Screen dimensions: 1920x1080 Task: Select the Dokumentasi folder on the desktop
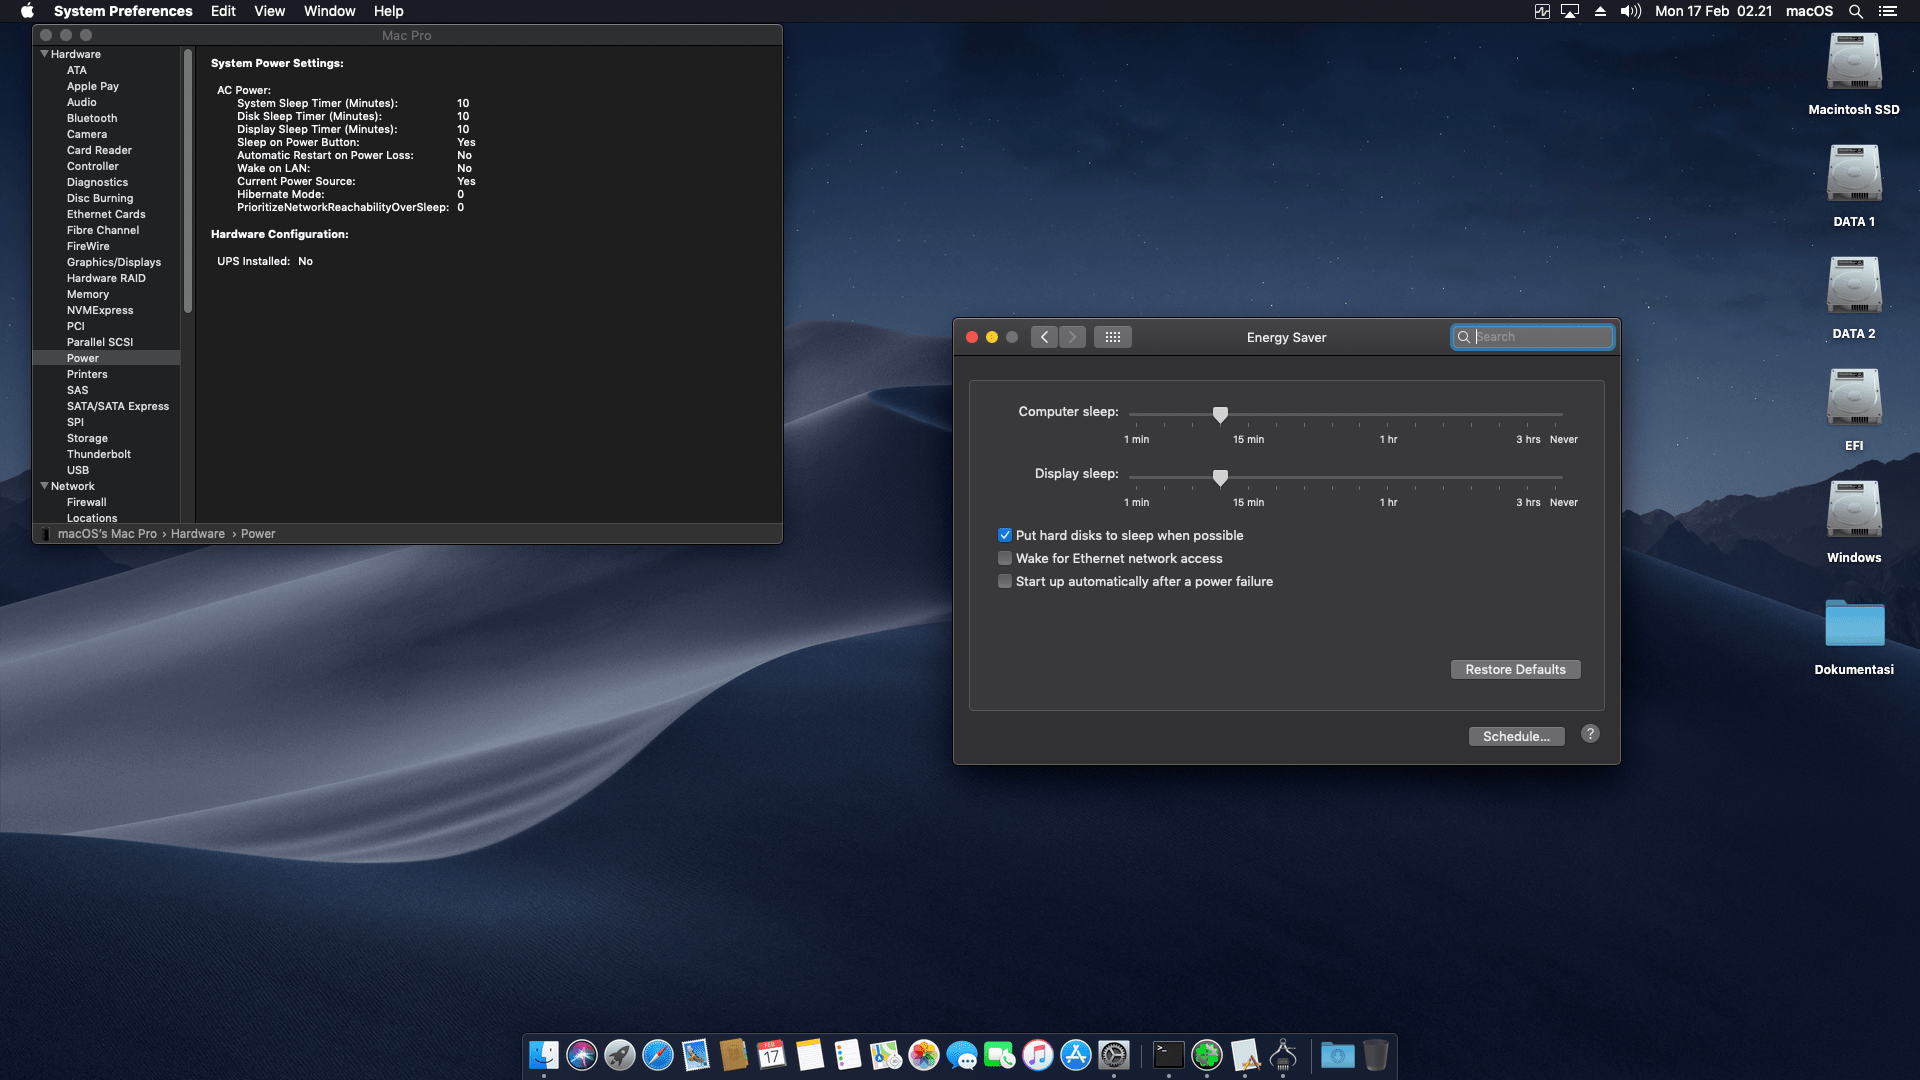click(1854, 624)
